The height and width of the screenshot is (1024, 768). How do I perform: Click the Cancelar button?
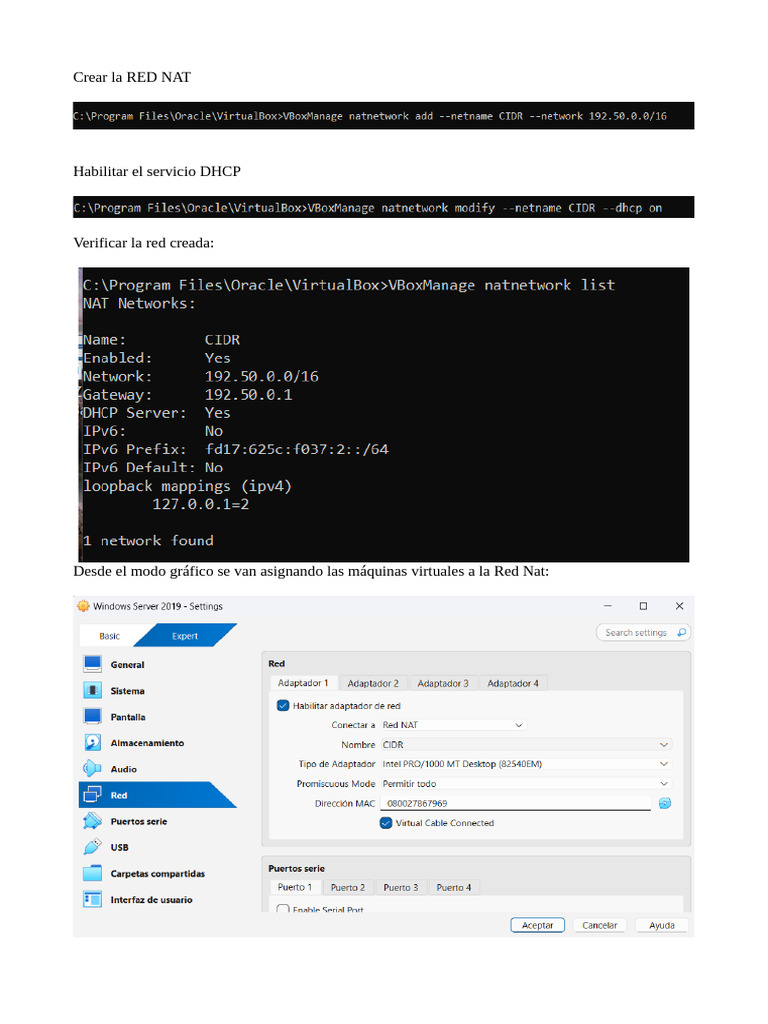pyautogui.click(x=600, y=925)
